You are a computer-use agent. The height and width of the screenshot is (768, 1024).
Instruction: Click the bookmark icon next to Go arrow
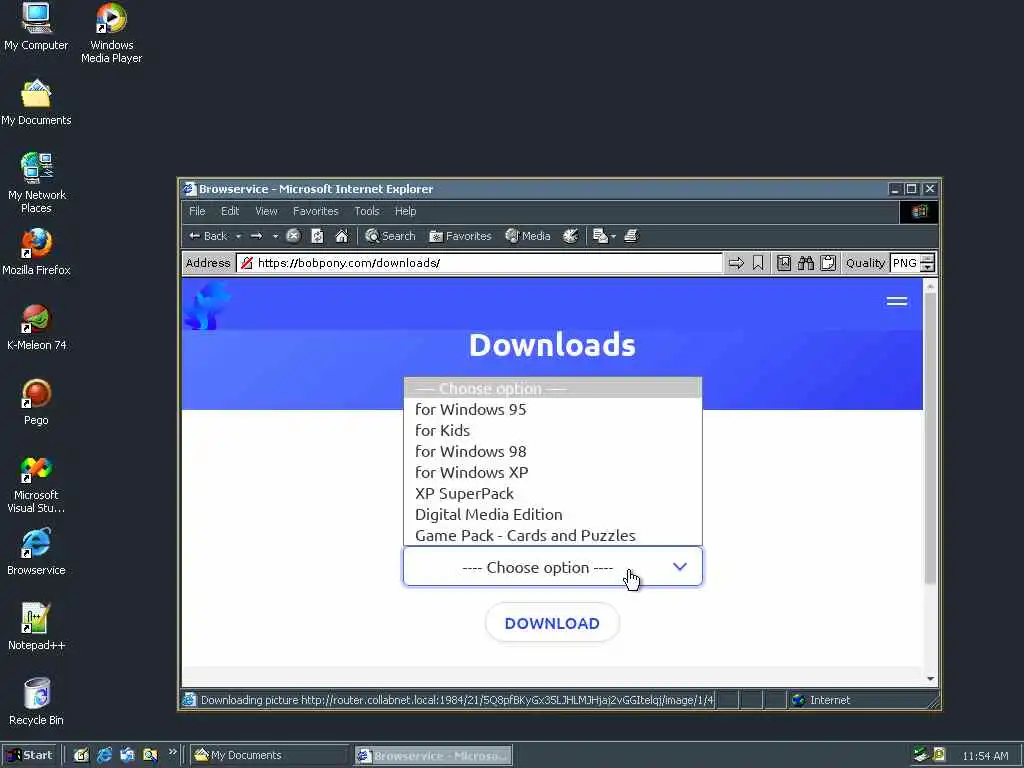(758, 263)
